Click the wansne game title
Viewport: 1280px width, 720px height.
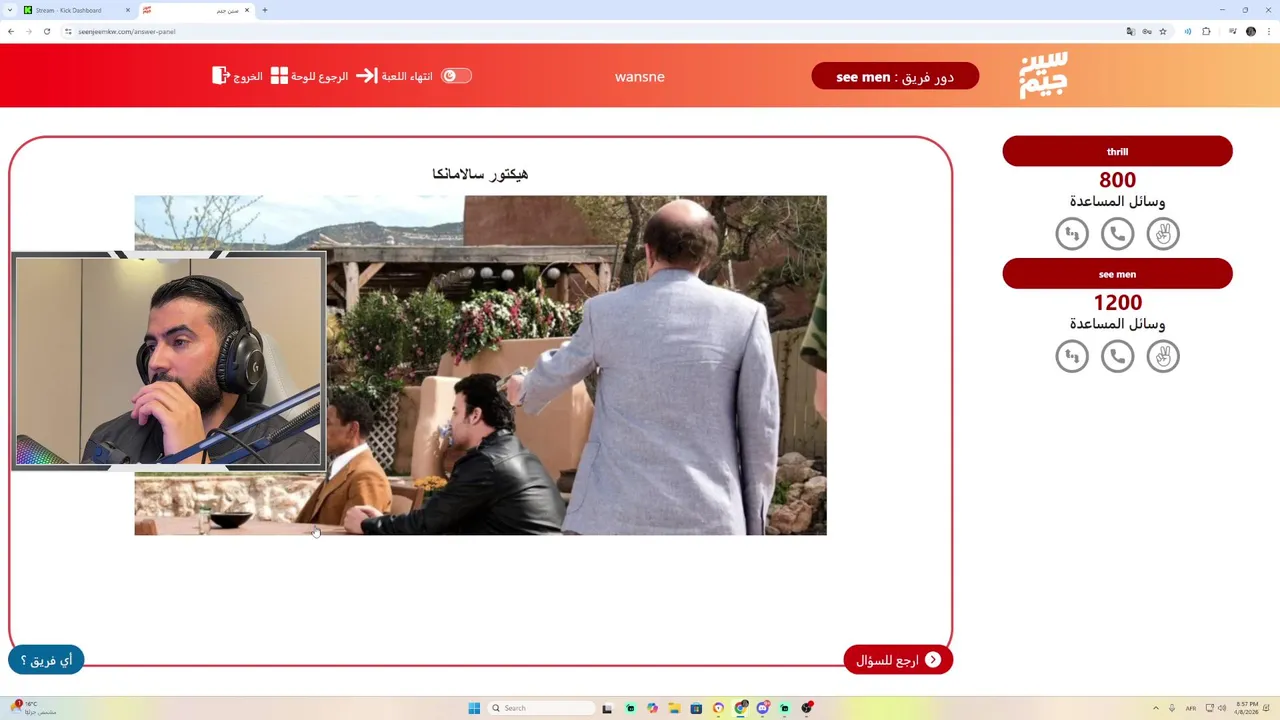pyautogui.click(x=640, y=77)
